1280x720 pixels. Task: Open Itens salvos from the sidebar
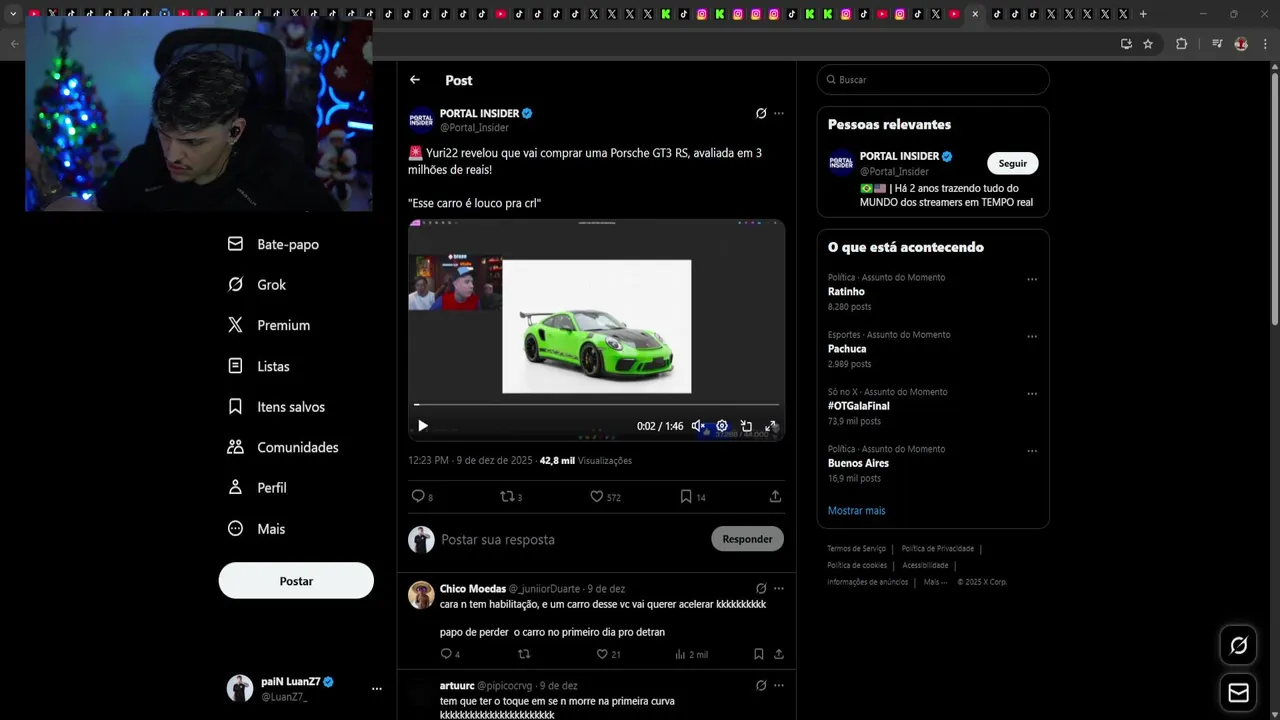276,407
